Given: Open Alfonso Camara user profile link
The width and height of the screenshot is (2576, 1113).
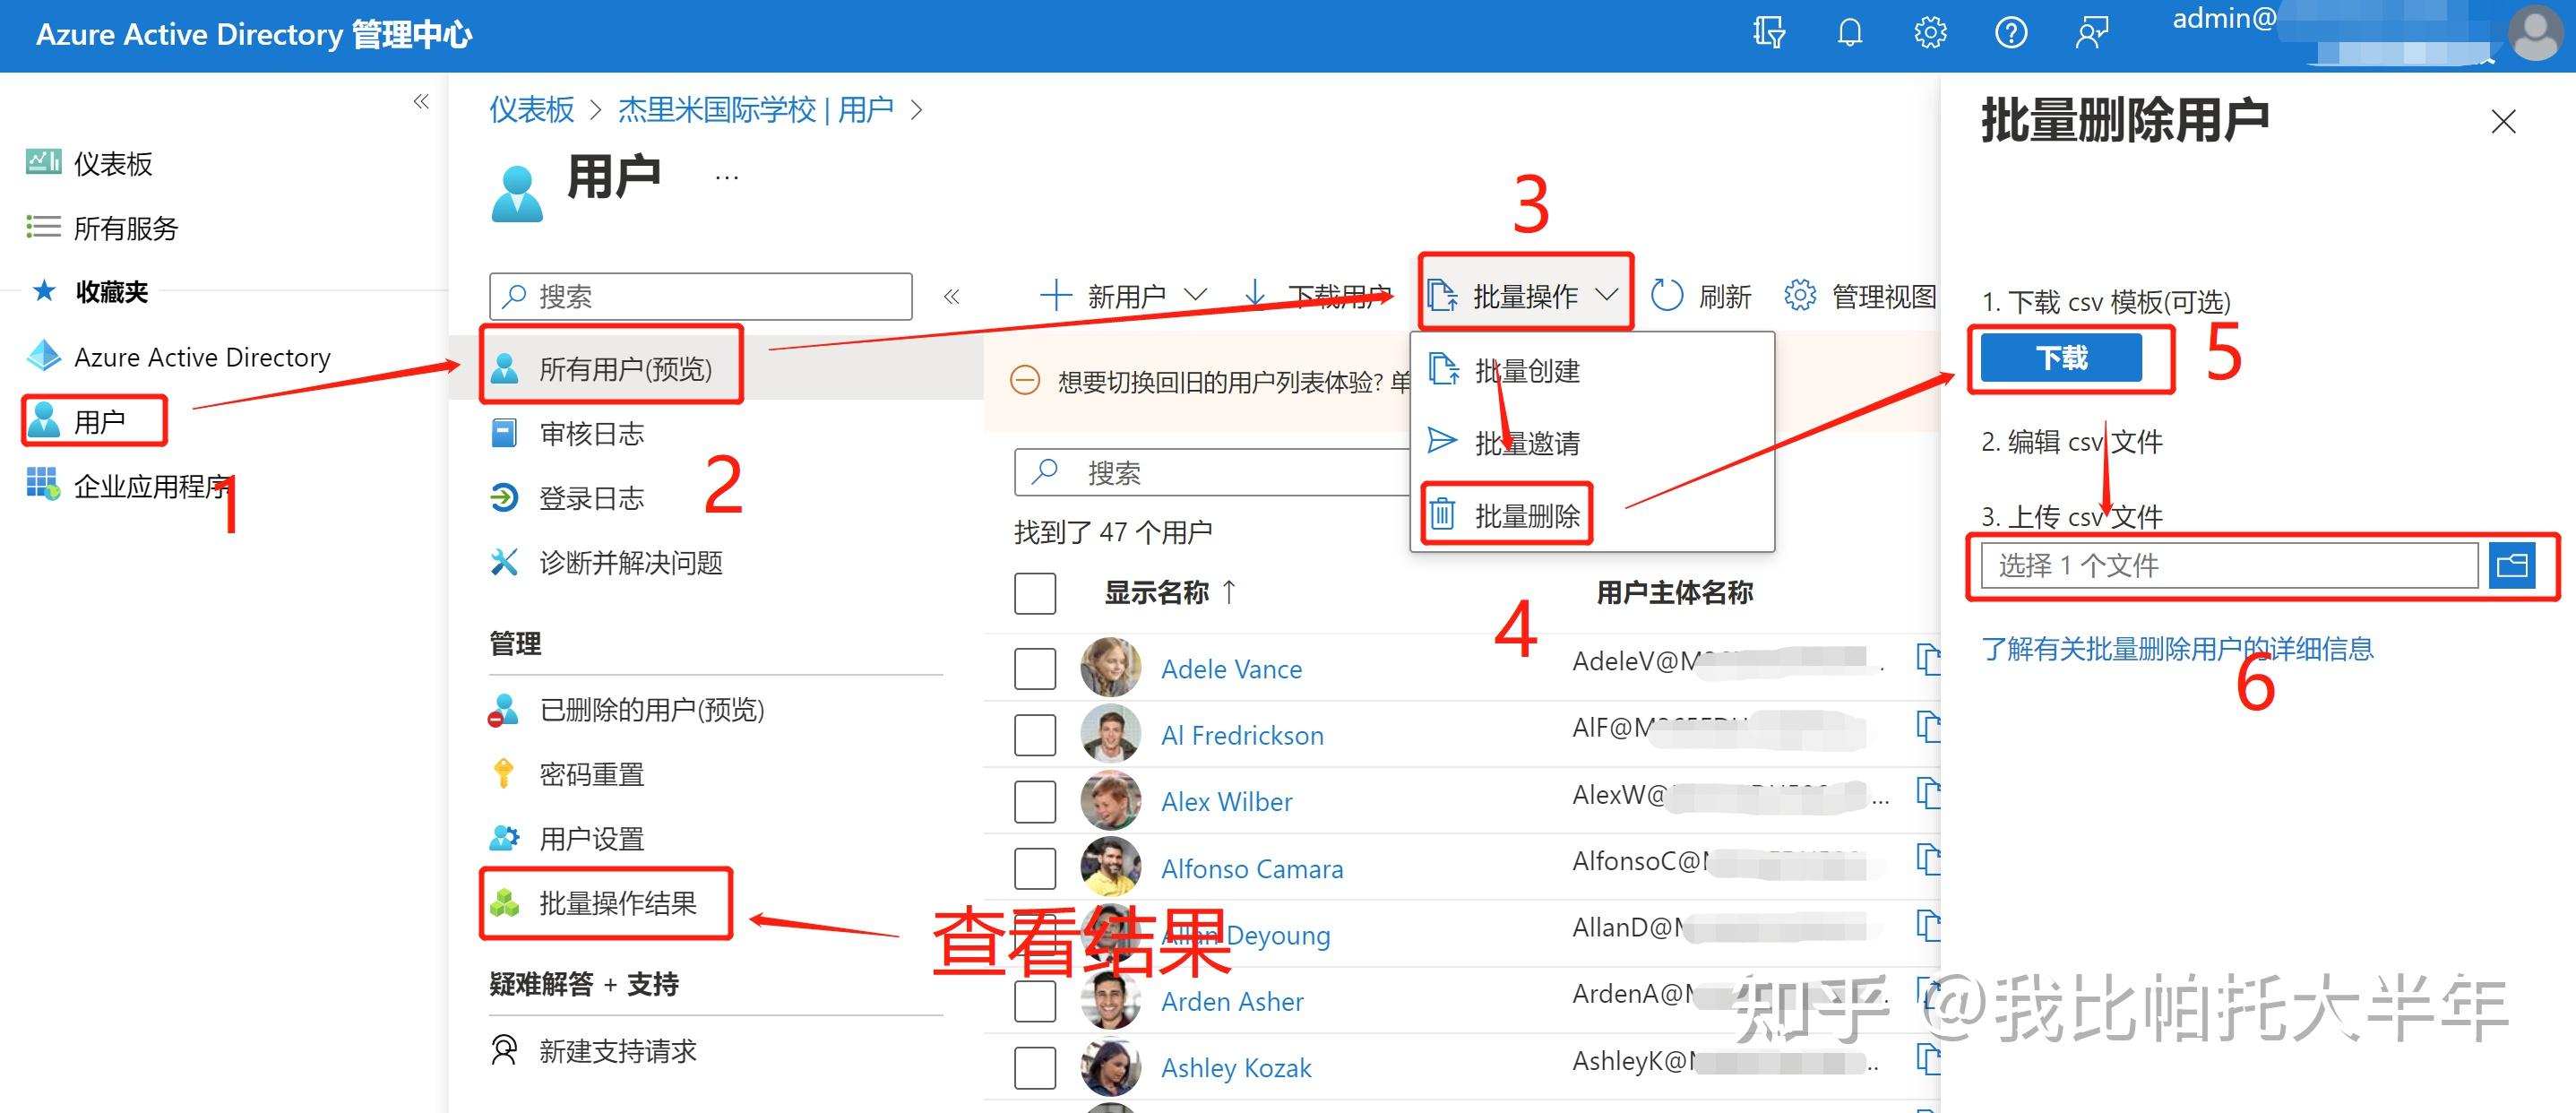Looking at the screenshot, I should (x=1252, y=868).
